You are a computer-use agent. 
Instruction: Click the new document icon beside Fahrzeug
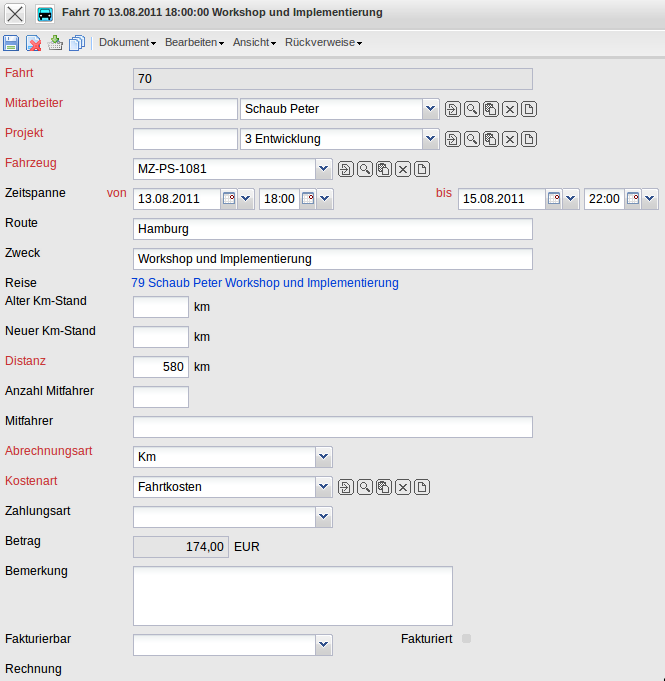pos(422,169)
